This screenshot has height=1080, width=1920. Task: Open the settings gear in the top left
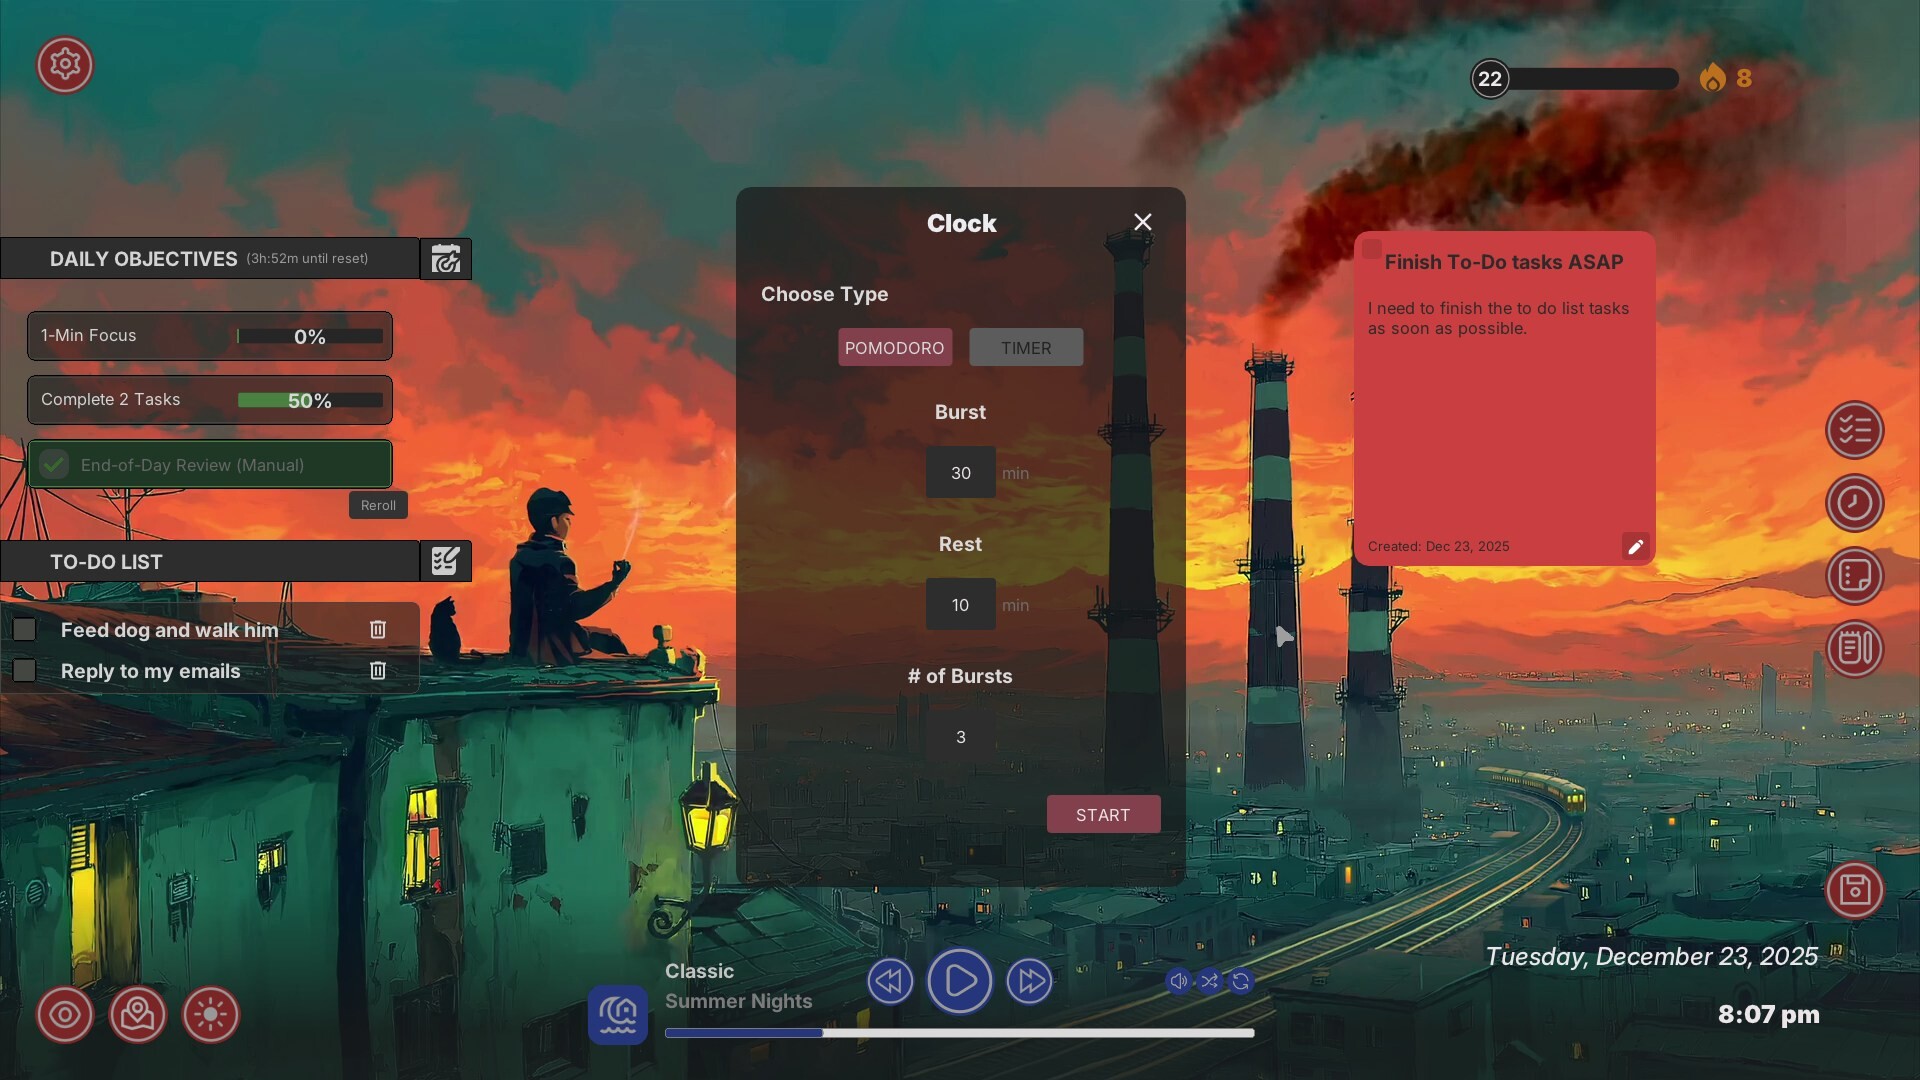[x=64, y=64]
